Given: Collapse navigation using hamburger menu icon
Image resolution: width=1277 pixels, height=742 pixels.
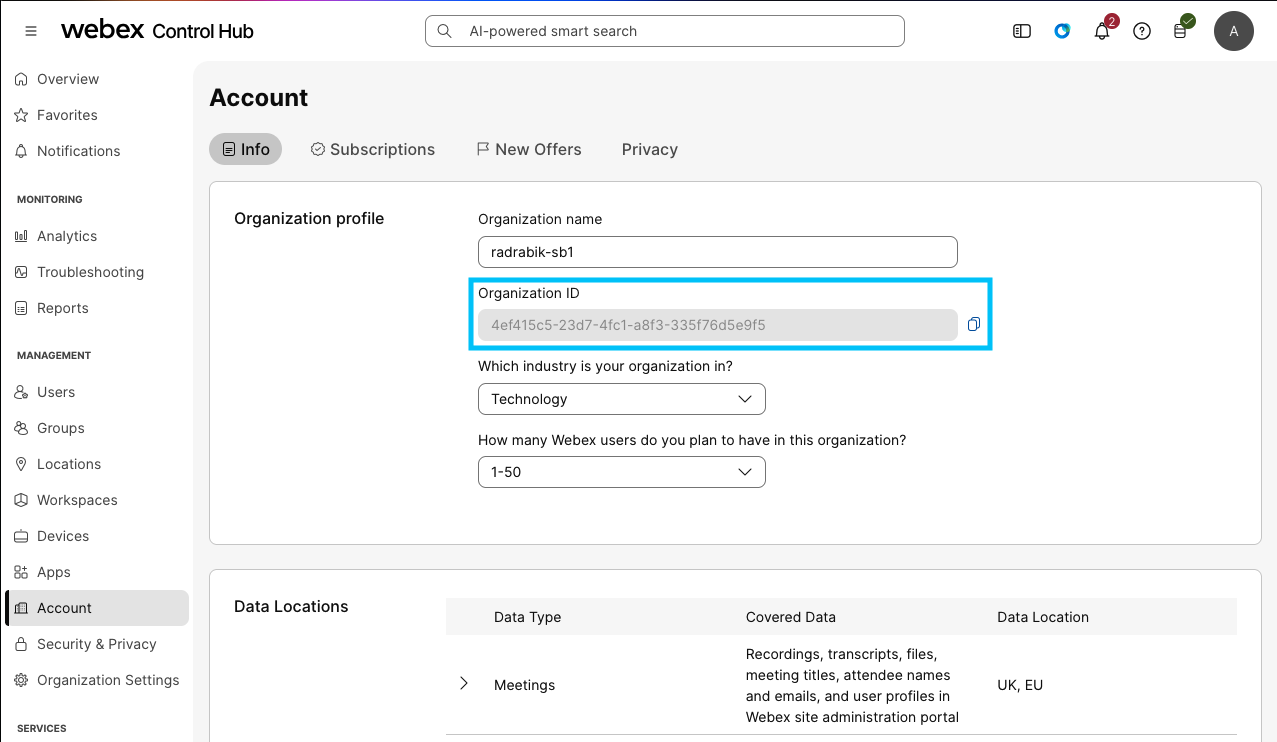Looking at the screenshot, I should [x=31, y=31].
